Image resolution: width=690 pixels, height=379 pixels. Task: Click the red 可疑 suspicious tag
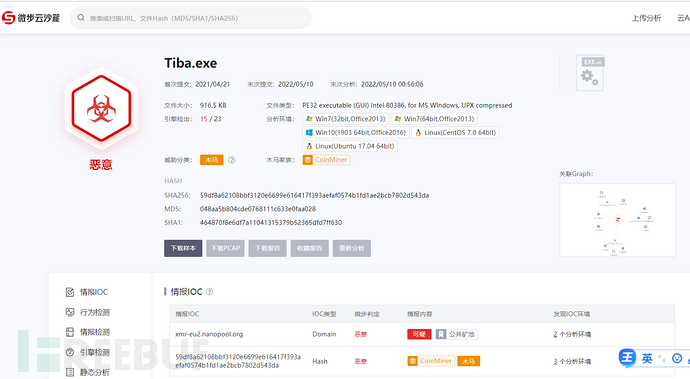(x=419, y=334)
